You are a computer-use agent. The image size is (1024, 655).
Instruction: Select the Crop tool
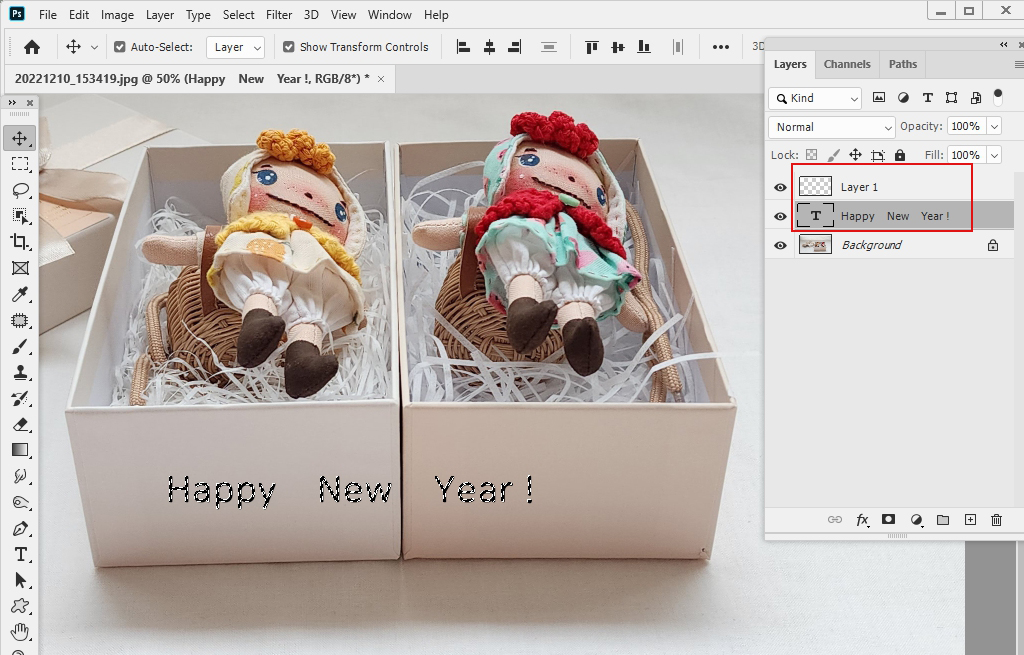tap(20, 242)
